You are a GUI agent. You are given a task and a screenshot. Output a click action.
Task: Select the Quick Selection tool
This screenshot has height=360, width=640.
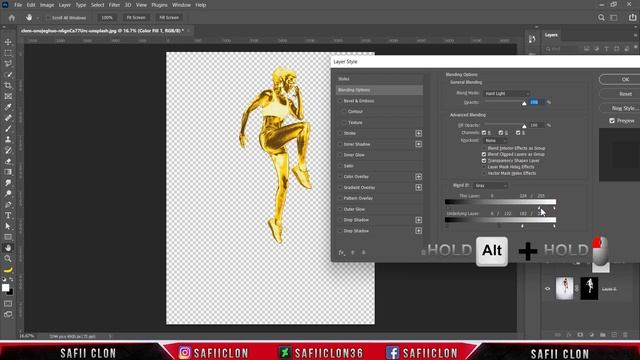(x=8, y=75)
